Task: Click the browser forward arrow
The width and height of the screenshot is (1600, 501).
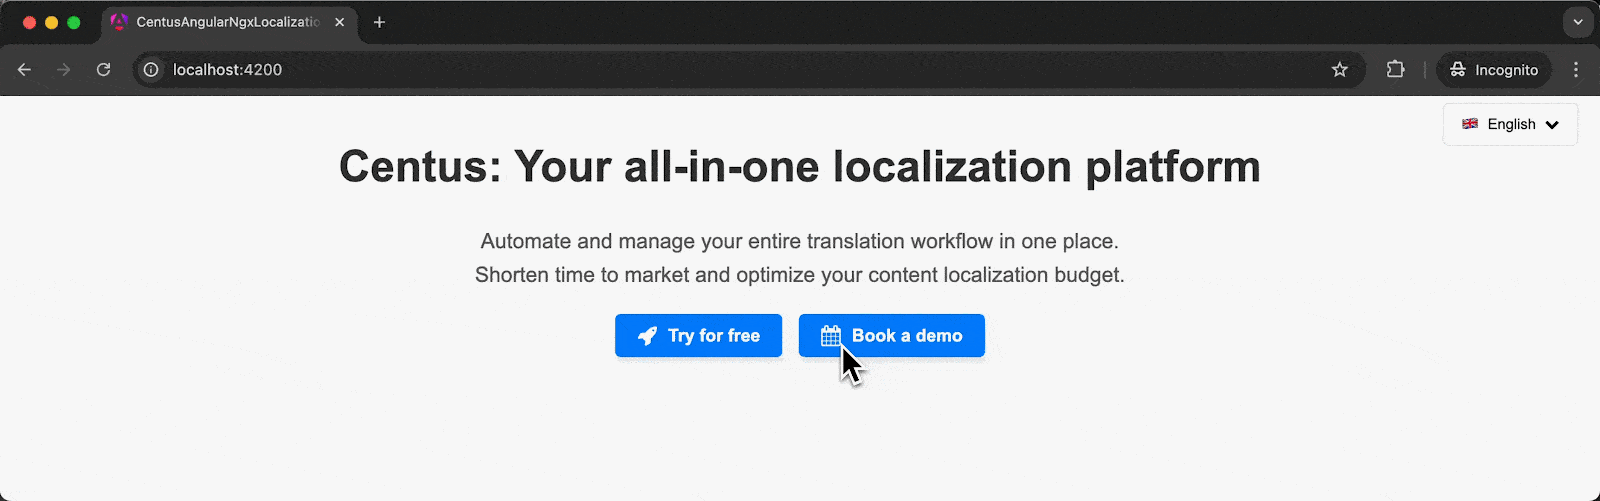Action: pyautogui.click(x=64, y=70)
